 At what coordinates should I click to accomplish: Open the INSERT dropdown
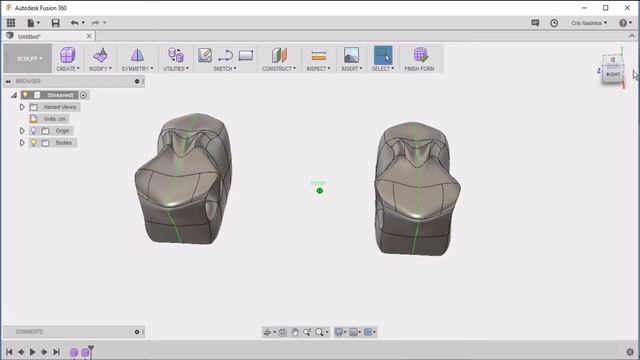[x=352, y=69]
